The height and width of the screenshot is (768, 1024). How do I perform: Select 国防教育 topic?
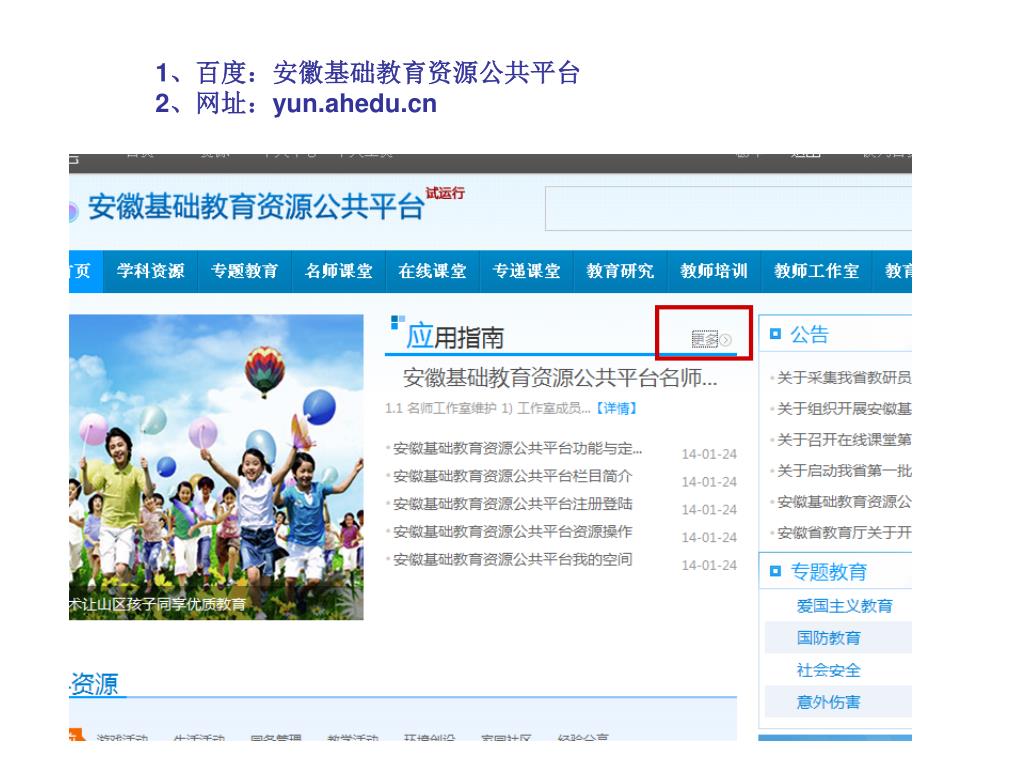pos(829,638)
